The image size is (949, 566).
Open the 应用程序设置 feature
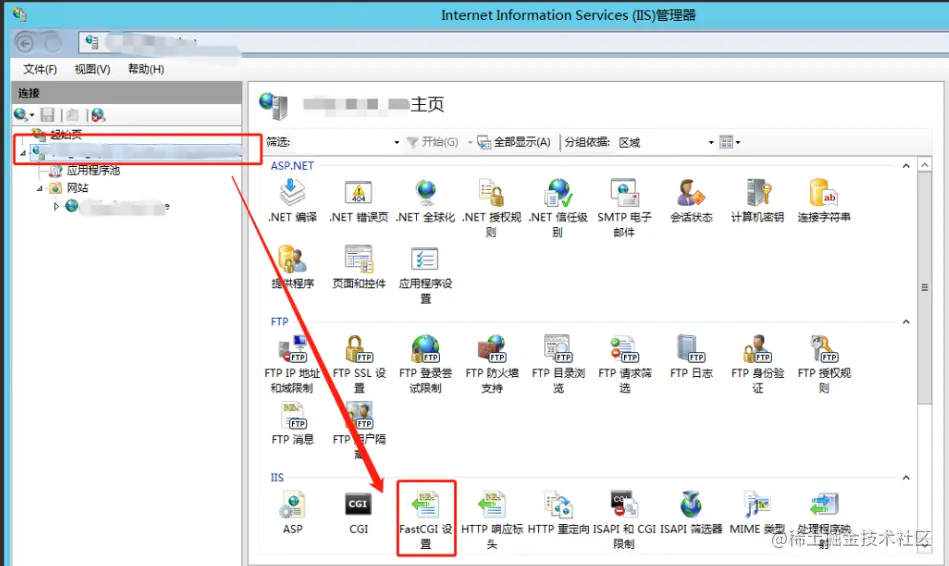[425, 274]
